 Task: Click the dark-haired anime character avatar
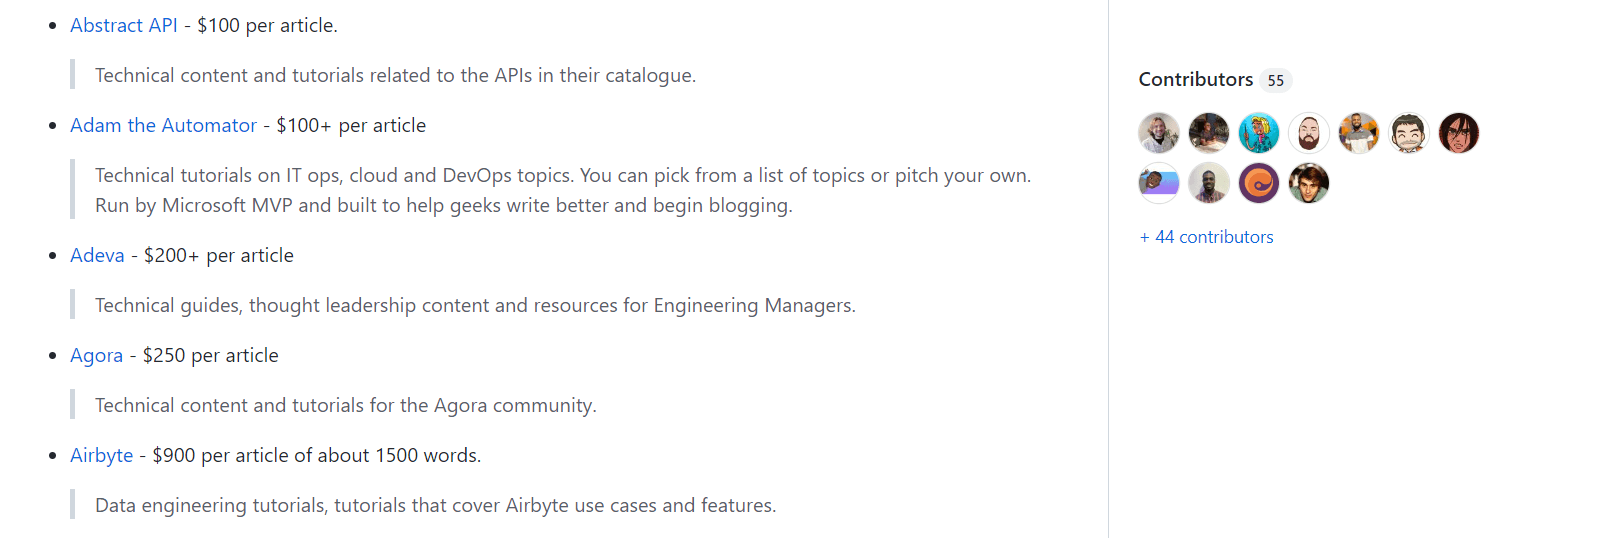point(1459,133)
